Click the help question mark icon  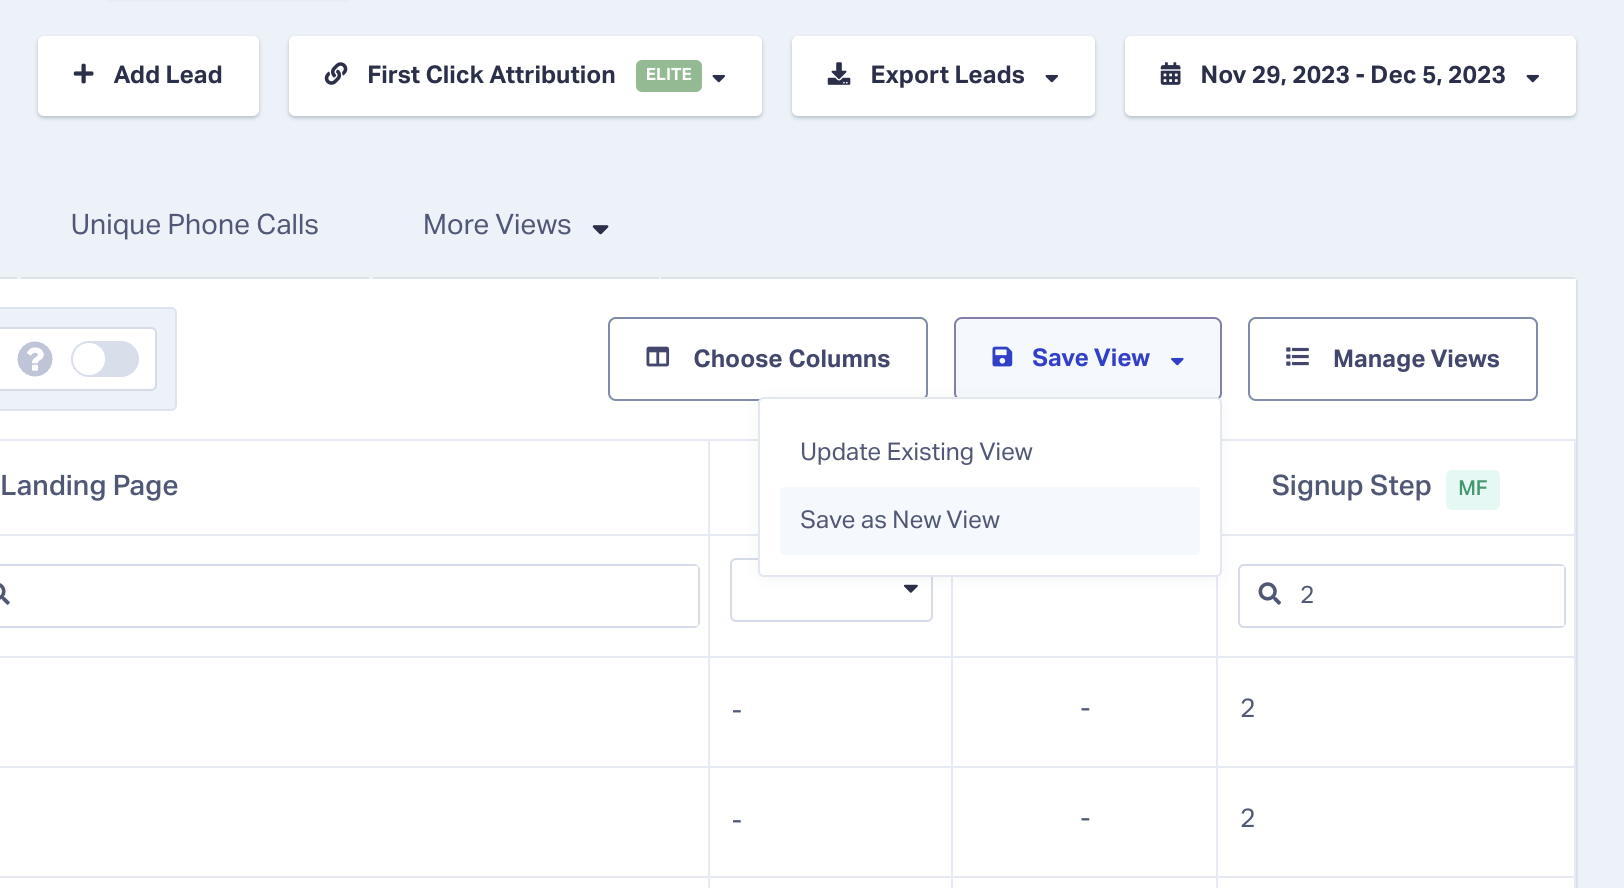coord(35,358)
